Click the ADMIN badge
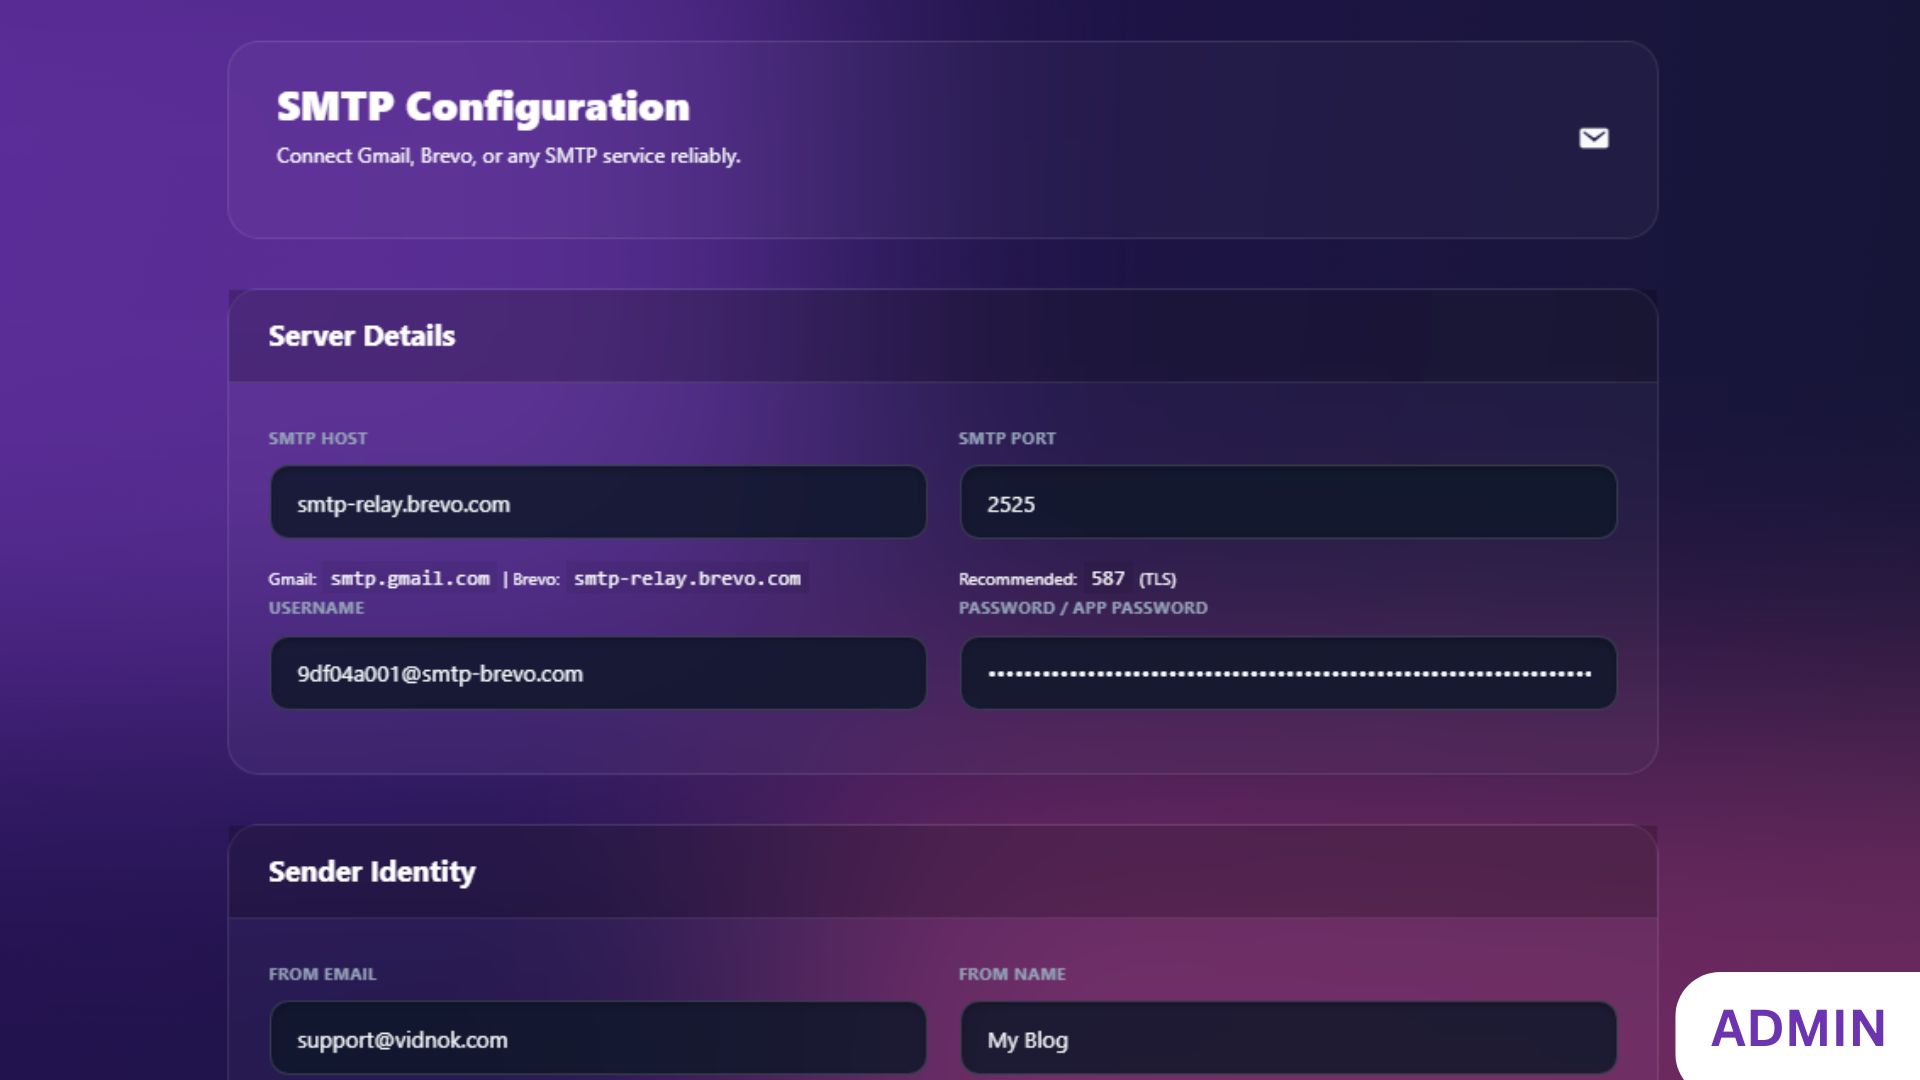Screen dimensions: 1920x1080 pyautogui.click(x=1798, y=1028)
